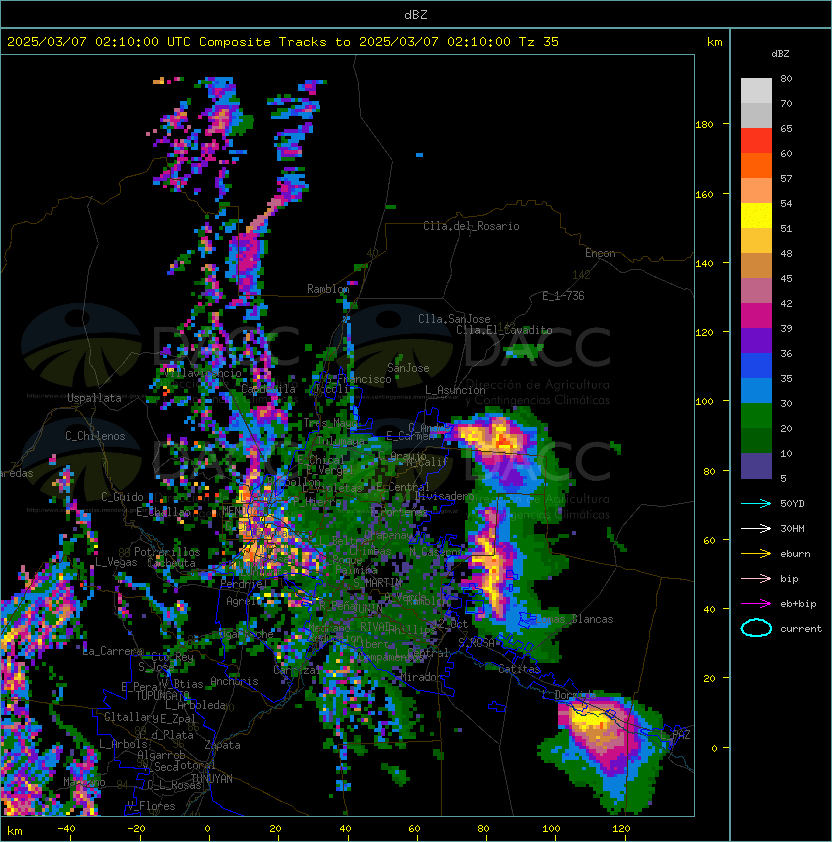Click the '65' value on color scale
832x842 pixels.
pos(786,129)
